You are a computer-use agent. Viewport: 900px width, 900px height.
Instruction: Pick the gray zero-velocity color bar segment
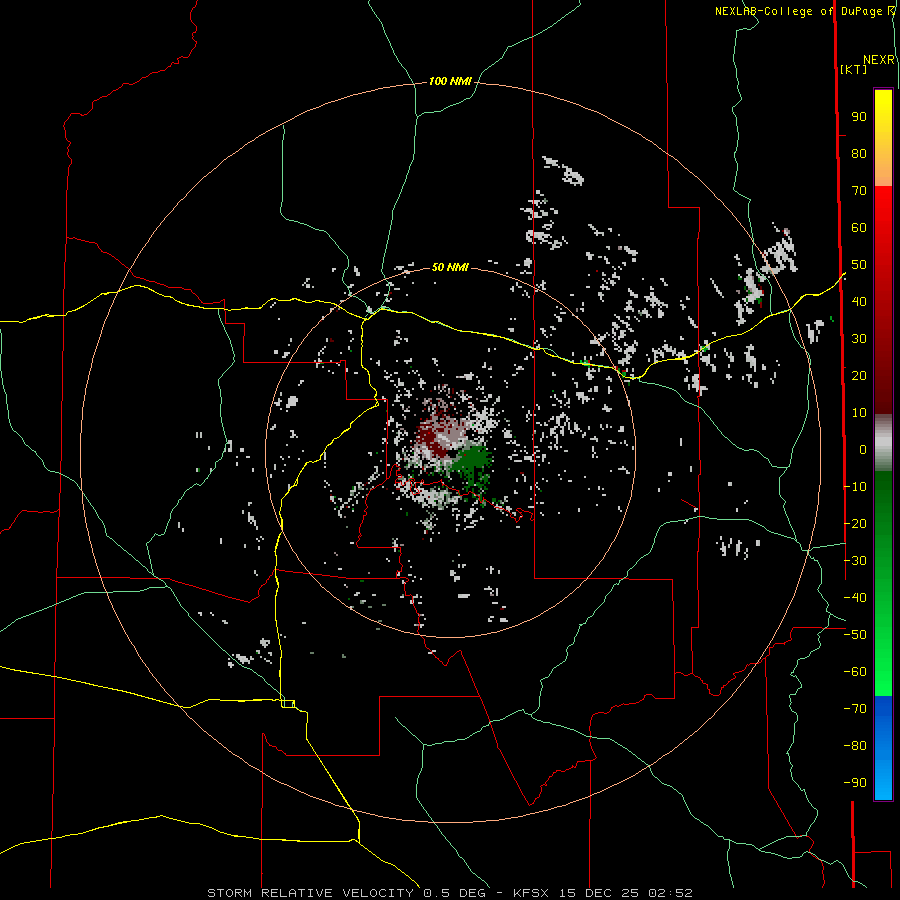coord(883,443)
